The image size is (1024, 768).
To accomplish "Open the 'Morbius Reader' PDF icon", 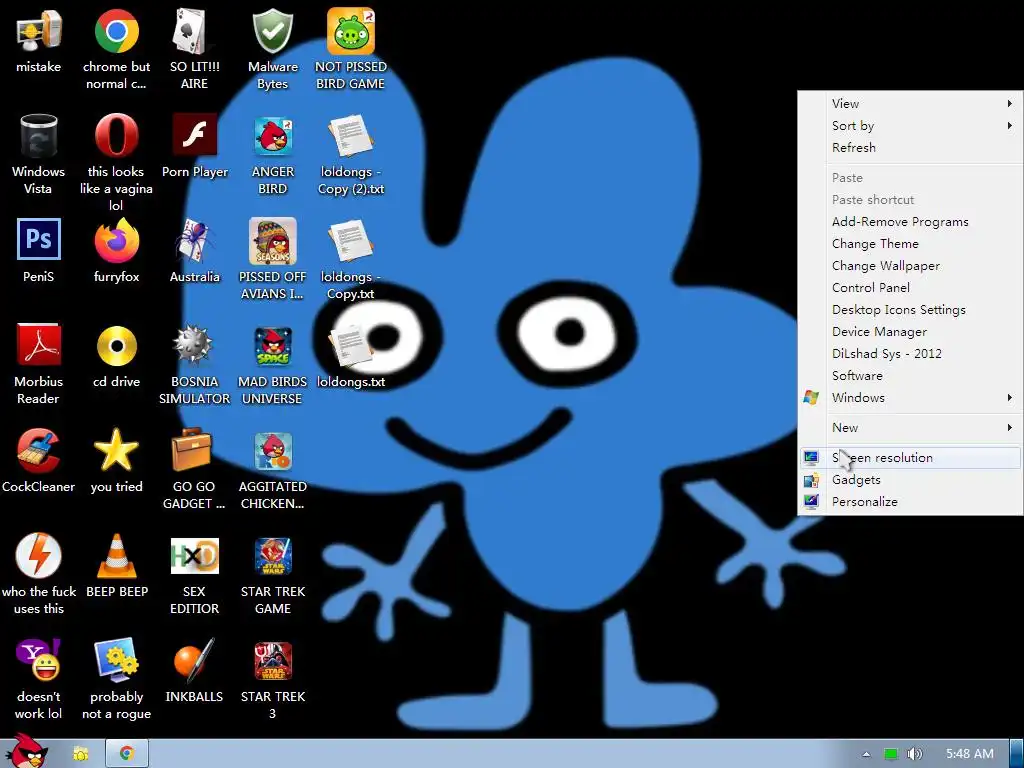I will pos(39,345).
